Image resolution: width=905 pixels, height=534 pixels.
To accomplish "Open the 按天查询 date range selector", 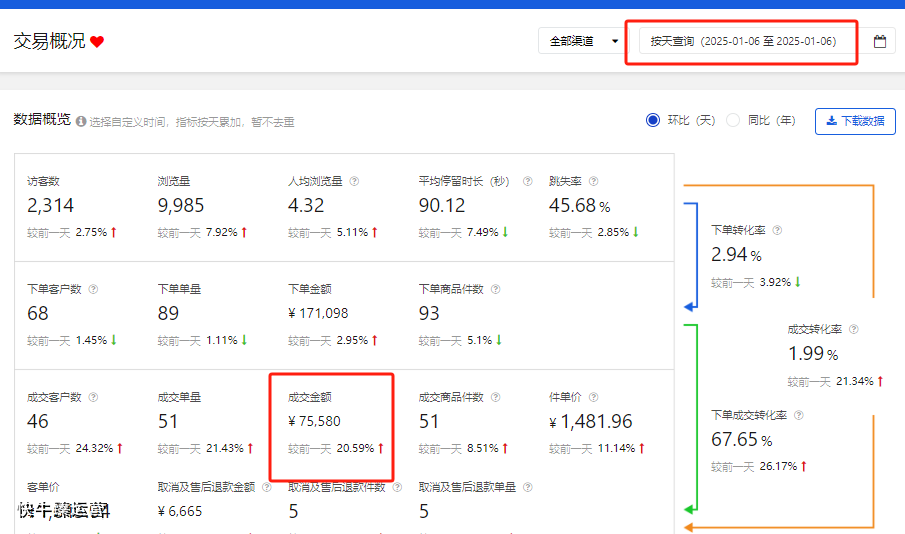I will [x=743, y=42].
